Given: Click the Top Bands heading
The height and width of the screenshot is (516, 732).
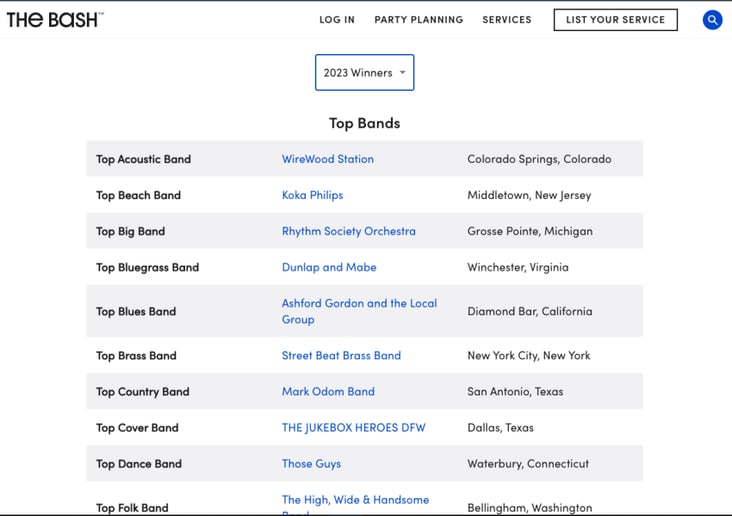Looking at the screenshot, I should pos(365,123).
